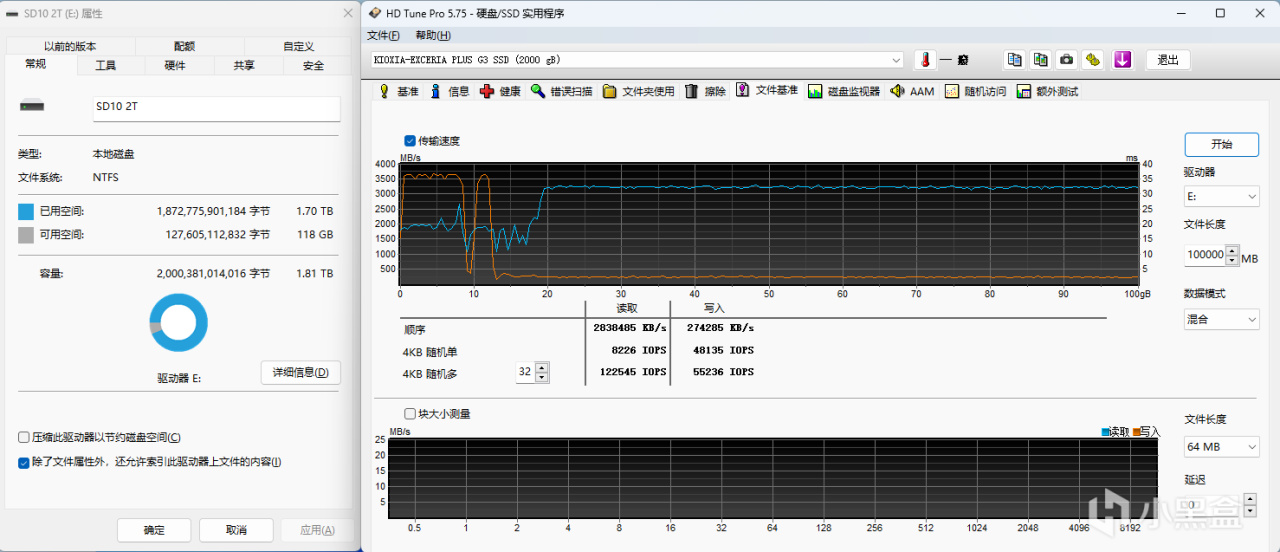
Task: Click the camera save screenshot icon
Action: pyautogui.click(x=1067, y=60)
